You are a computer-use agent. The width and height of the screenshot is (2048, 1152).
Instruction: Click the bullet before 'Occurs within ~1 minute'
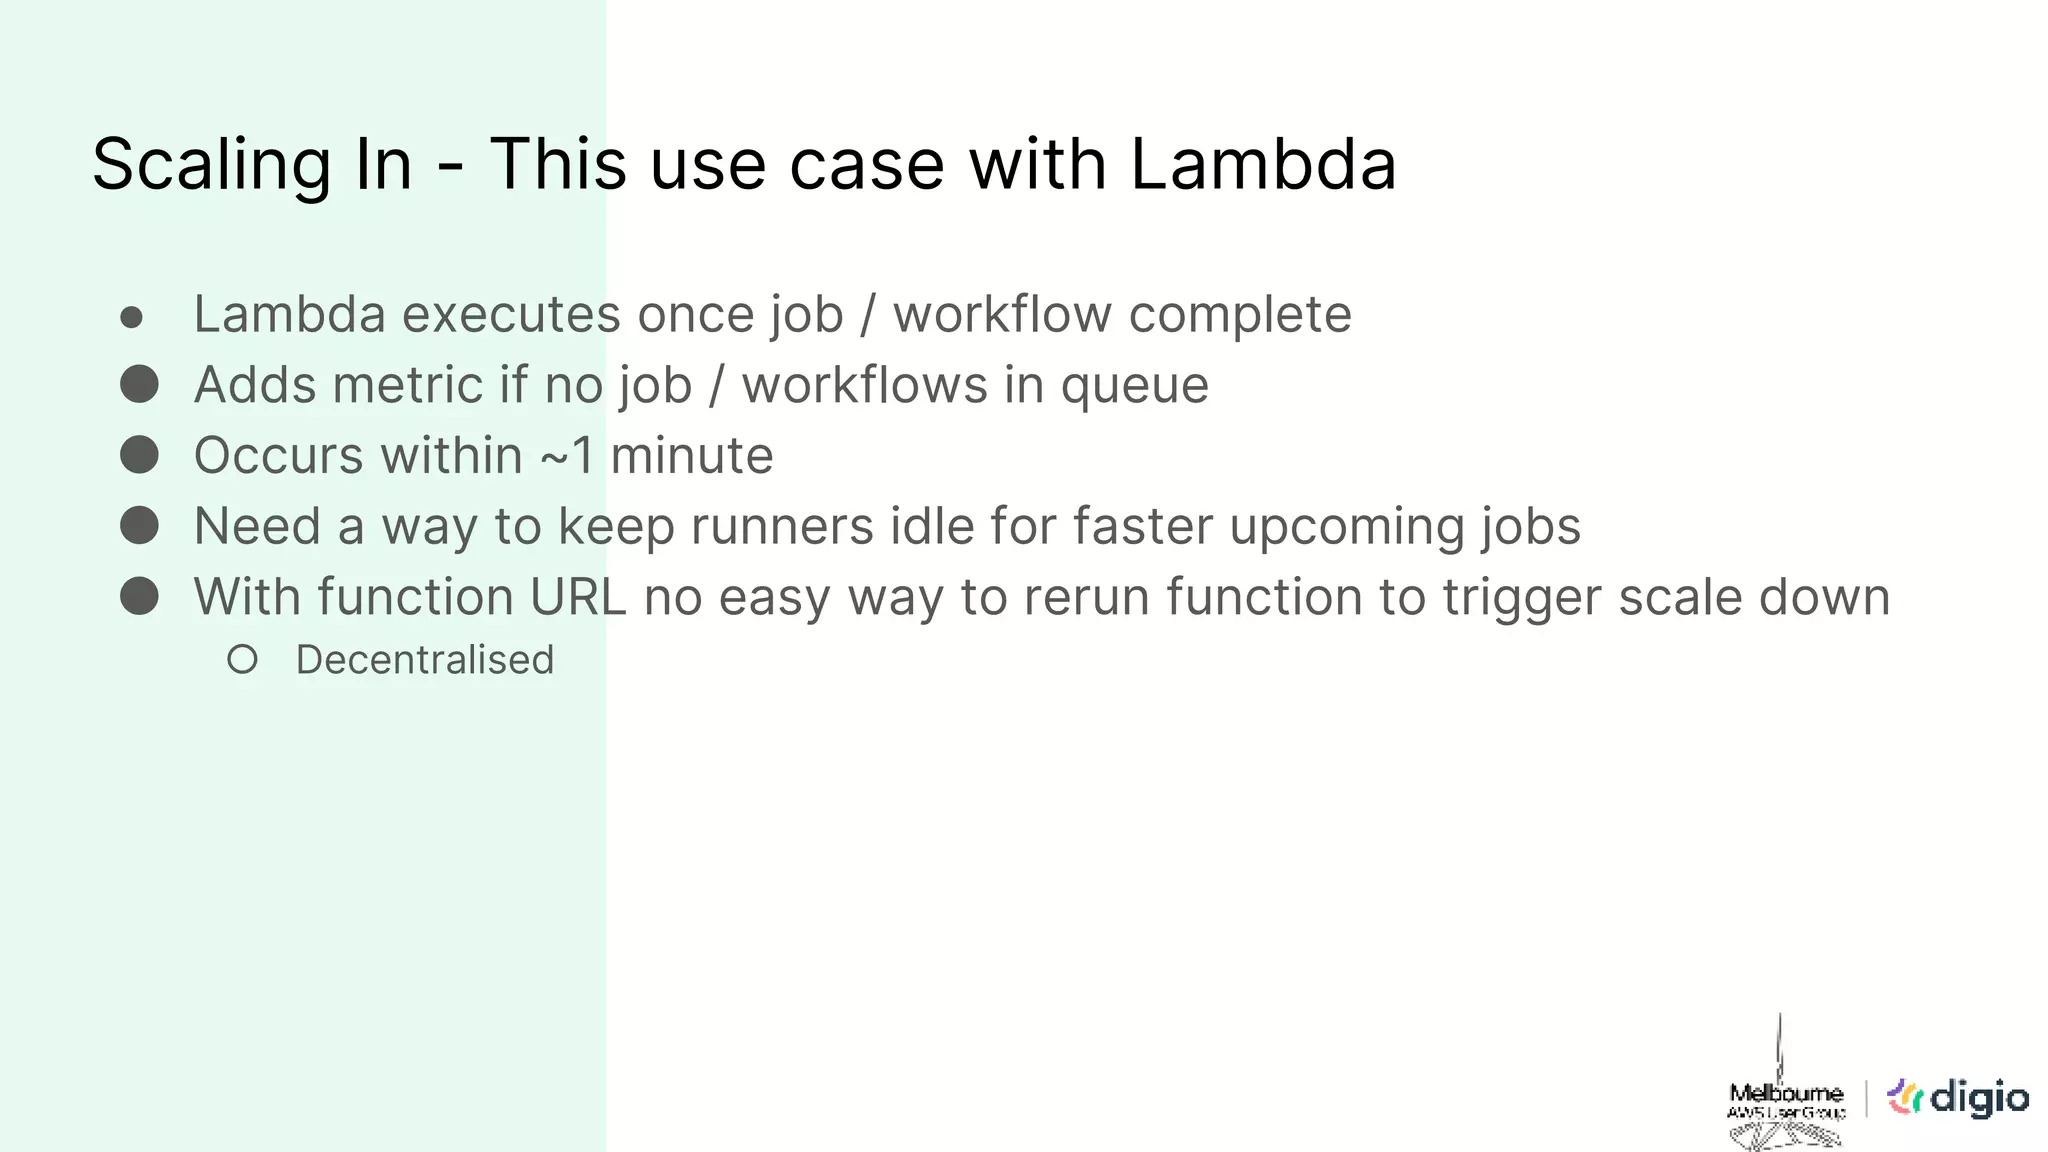pyautogui.click(x=139, y=455)
